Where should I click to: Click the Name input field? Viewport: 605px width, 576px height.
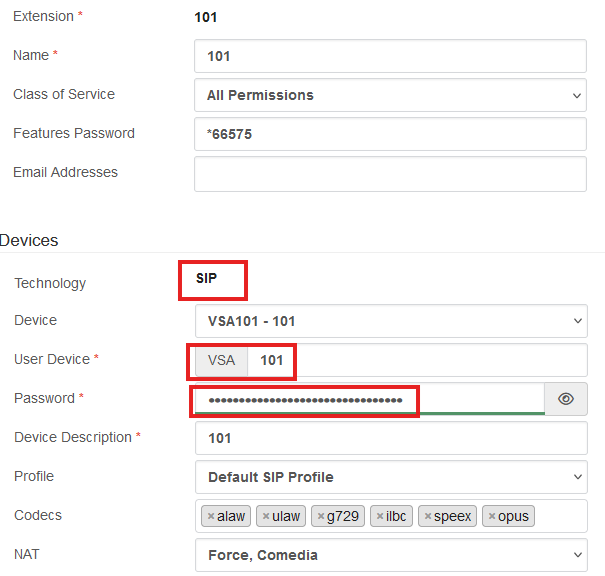point(390,56)
